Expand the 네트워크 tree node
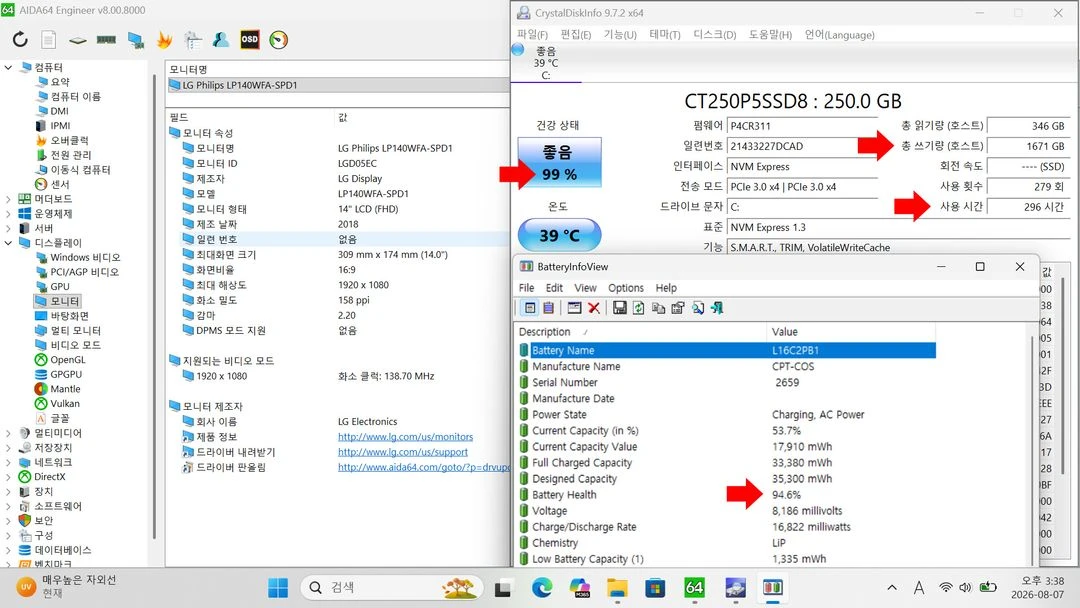 click(x=8, y=462)
